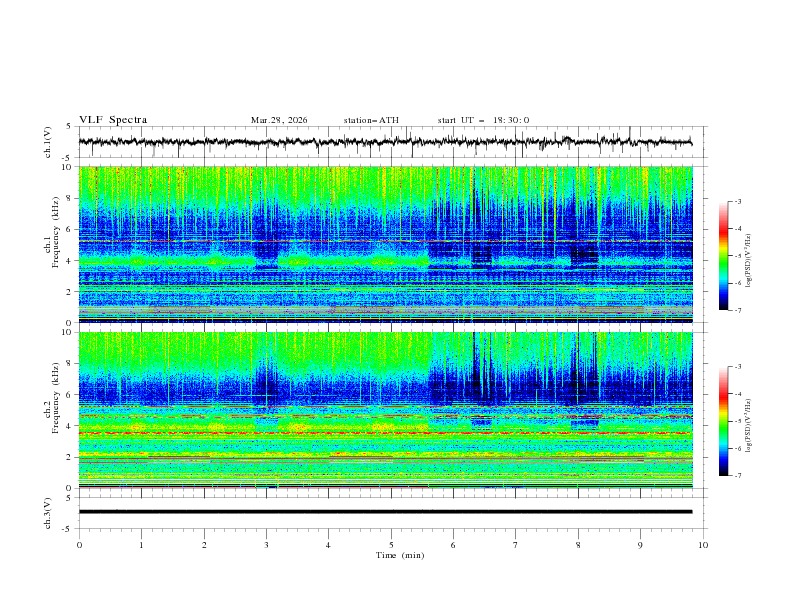The height and width of the screenshot is (612, 792).
Task: Click the "ch.1(V)" axis label
Action: pos(48,142)
